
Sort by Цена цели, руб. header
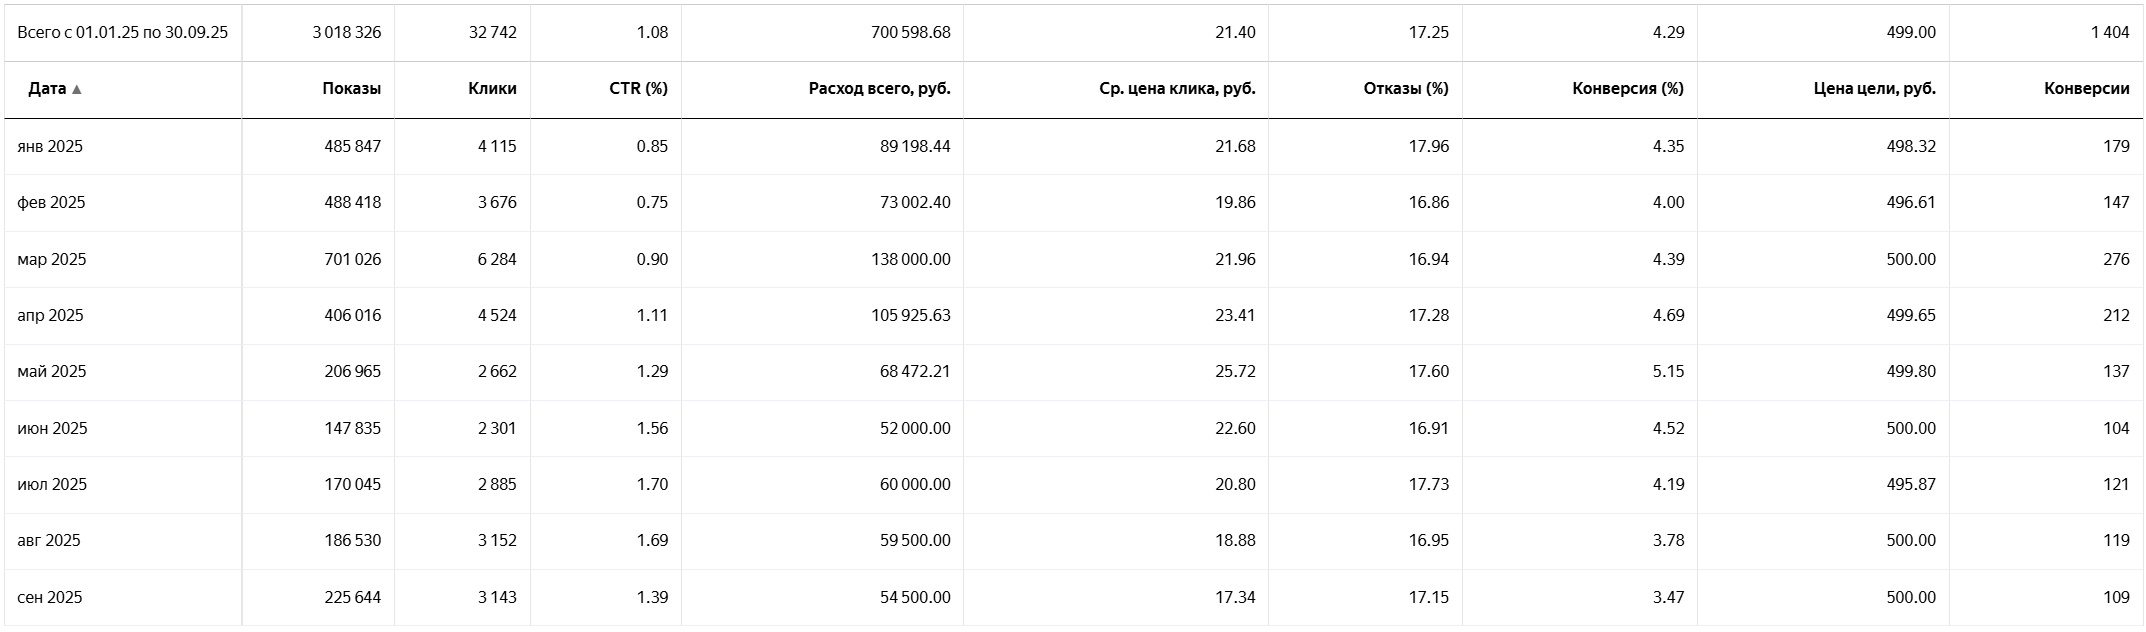[1874, 89]
